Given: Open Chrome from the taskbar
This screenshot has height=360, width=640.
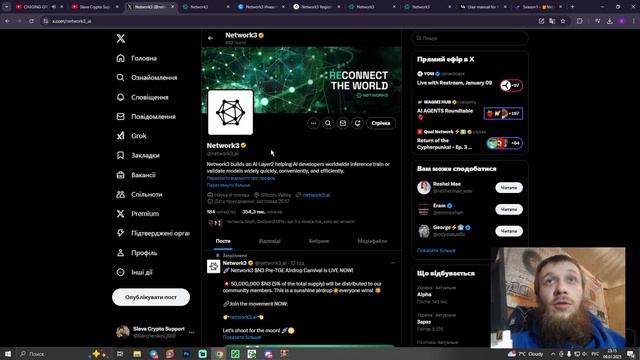Looking at the screenshot, I should [219, 354].
